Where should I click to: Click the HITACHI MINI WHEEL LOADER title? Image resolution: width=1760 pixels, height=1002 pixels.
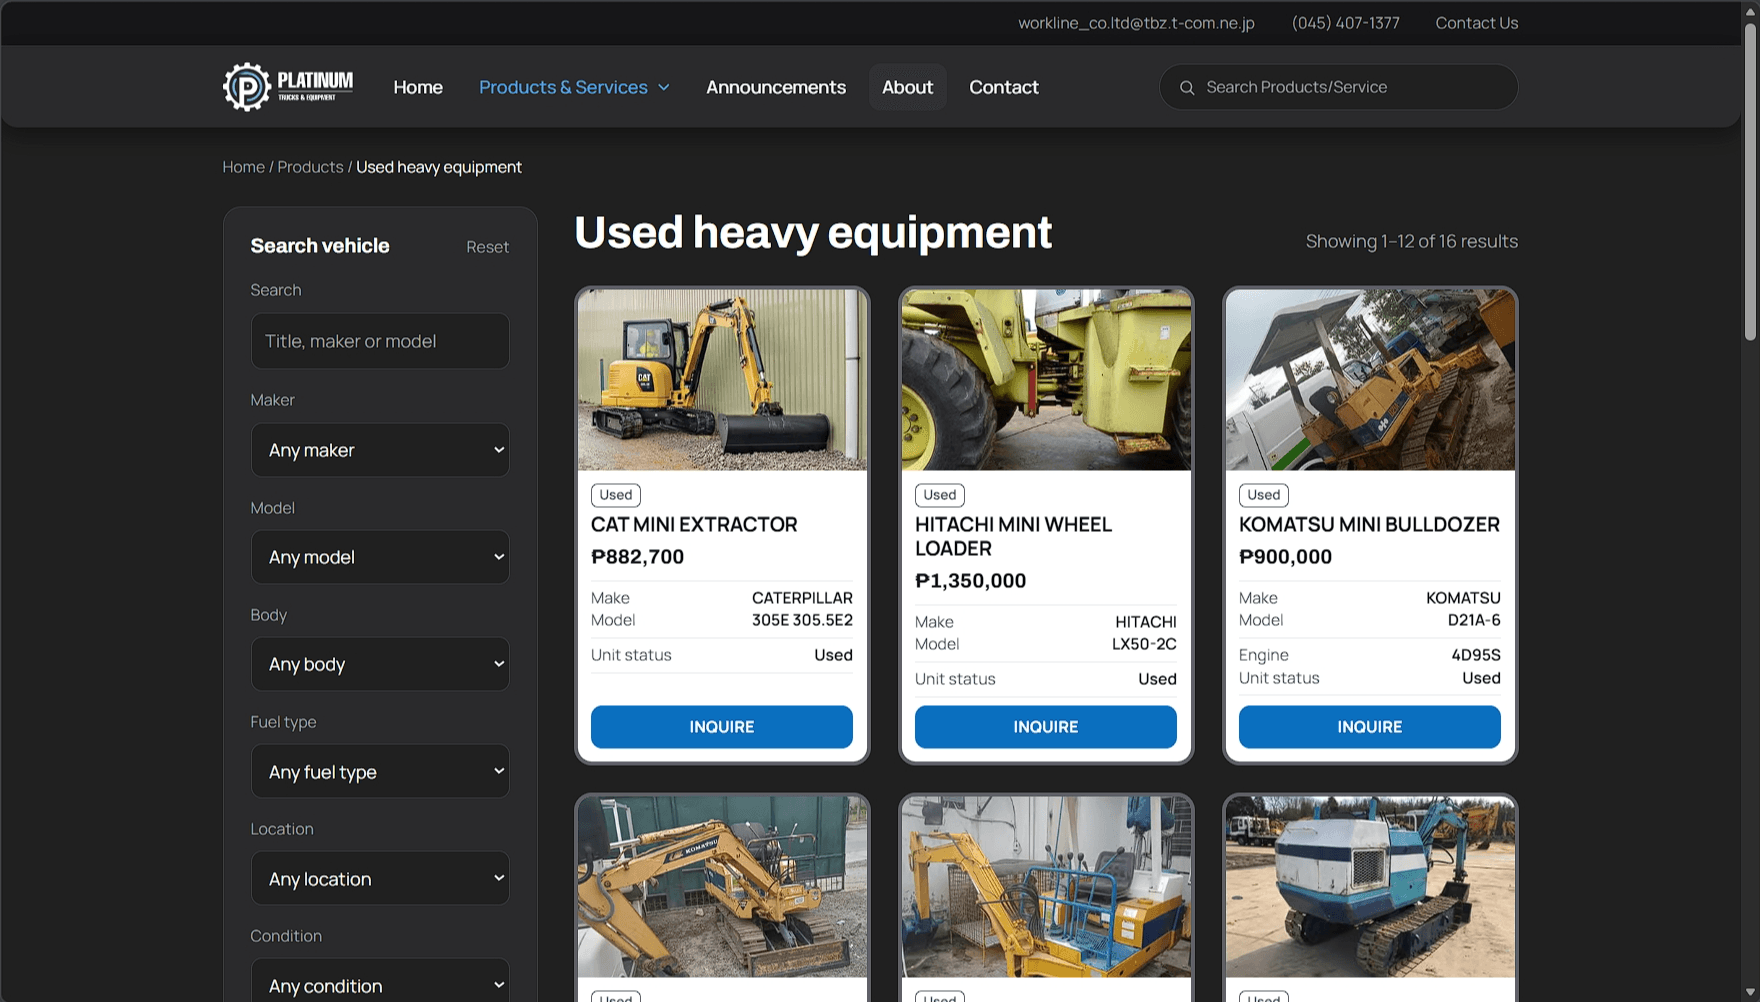(x=1013, y=536)
